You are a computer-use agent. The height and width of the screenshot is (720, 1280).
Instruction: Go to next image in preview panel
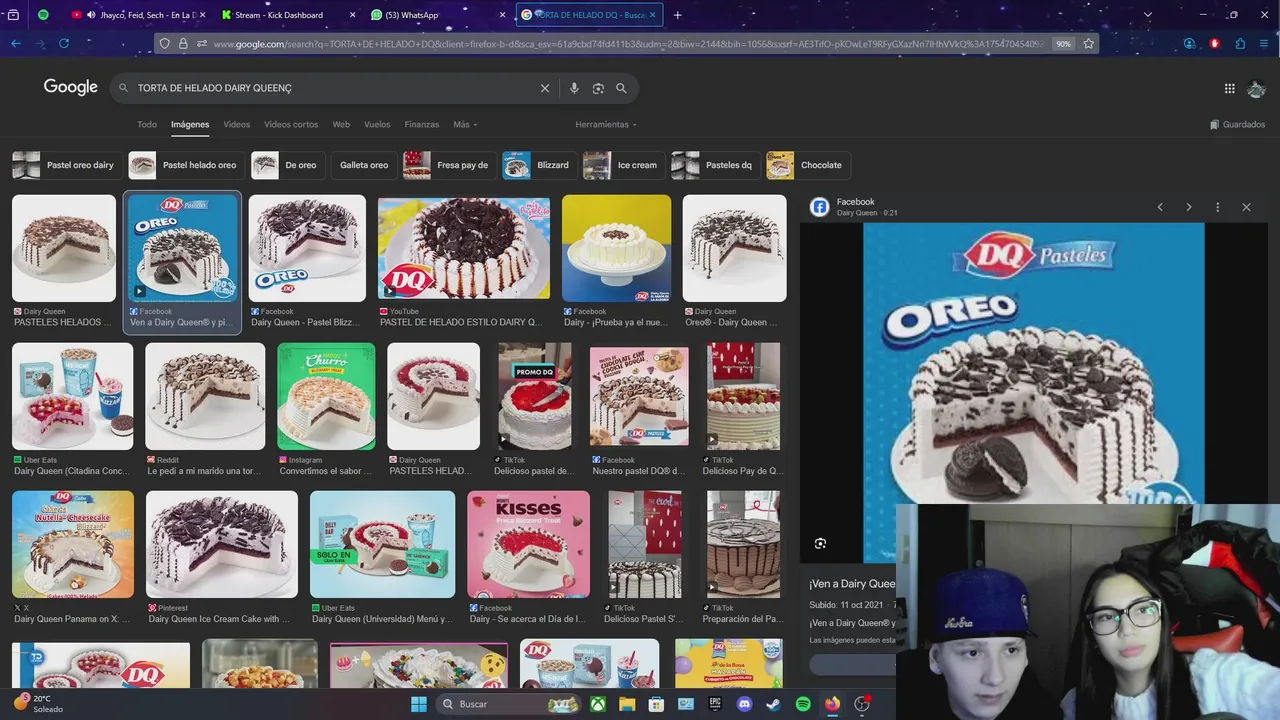[x=1189, y=207]
